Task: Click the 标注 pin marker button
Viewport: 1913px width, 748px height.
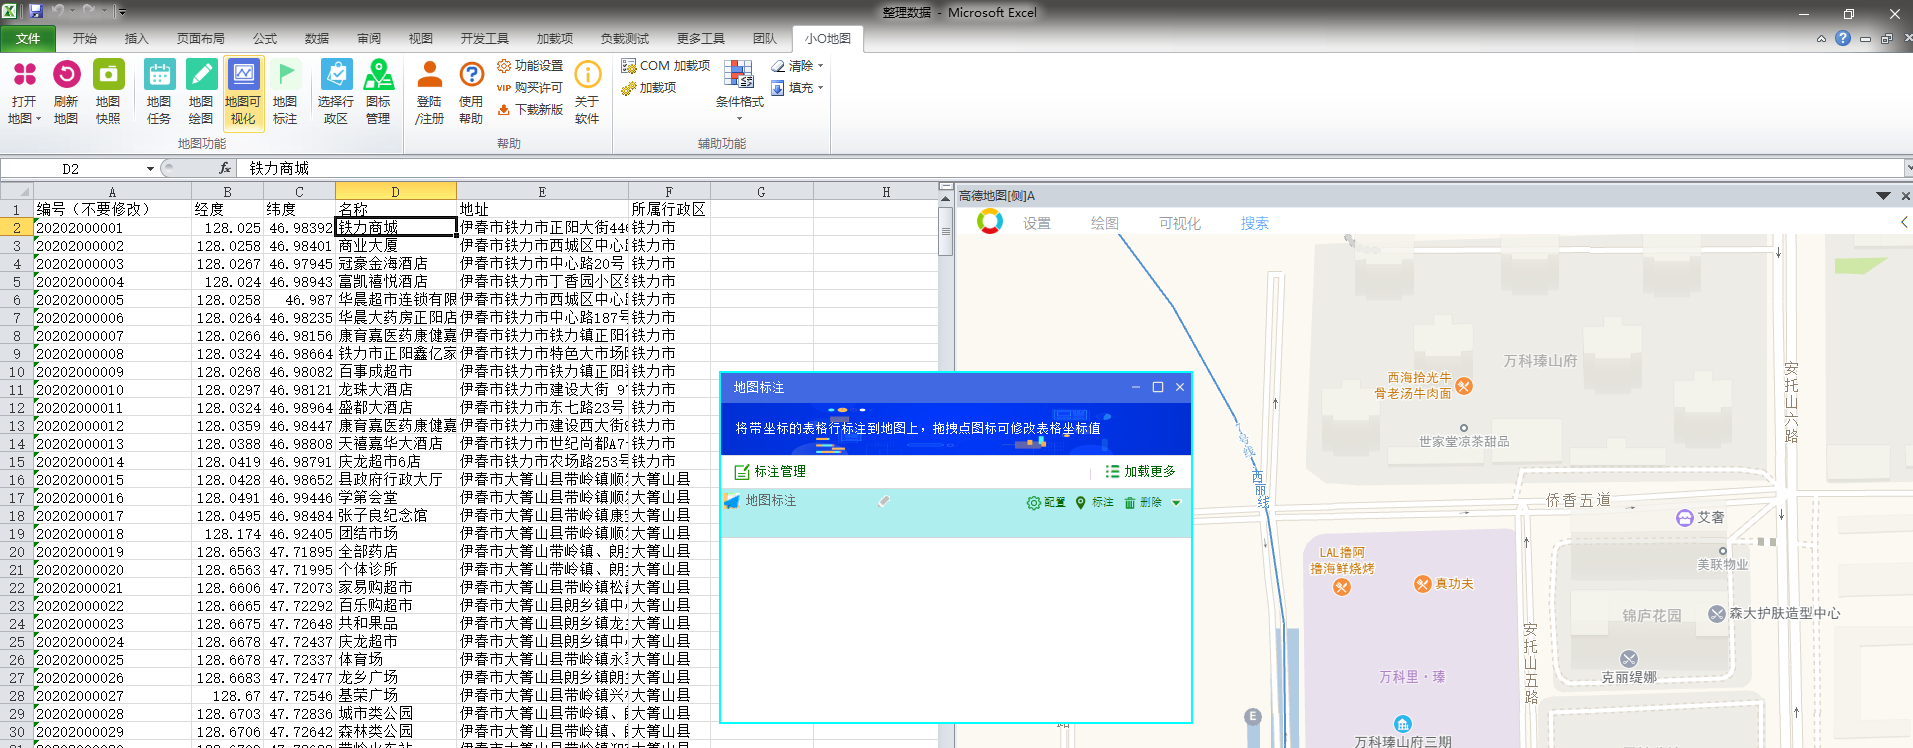Action: point(1094,502)
